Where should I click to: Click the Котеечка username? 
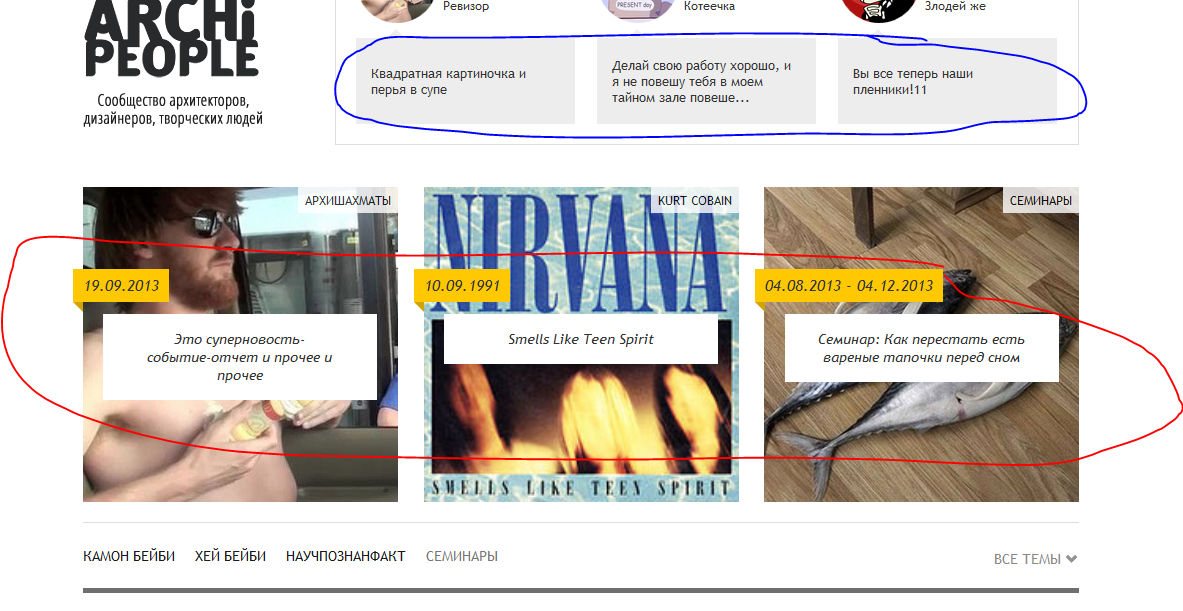pos(709,7)
